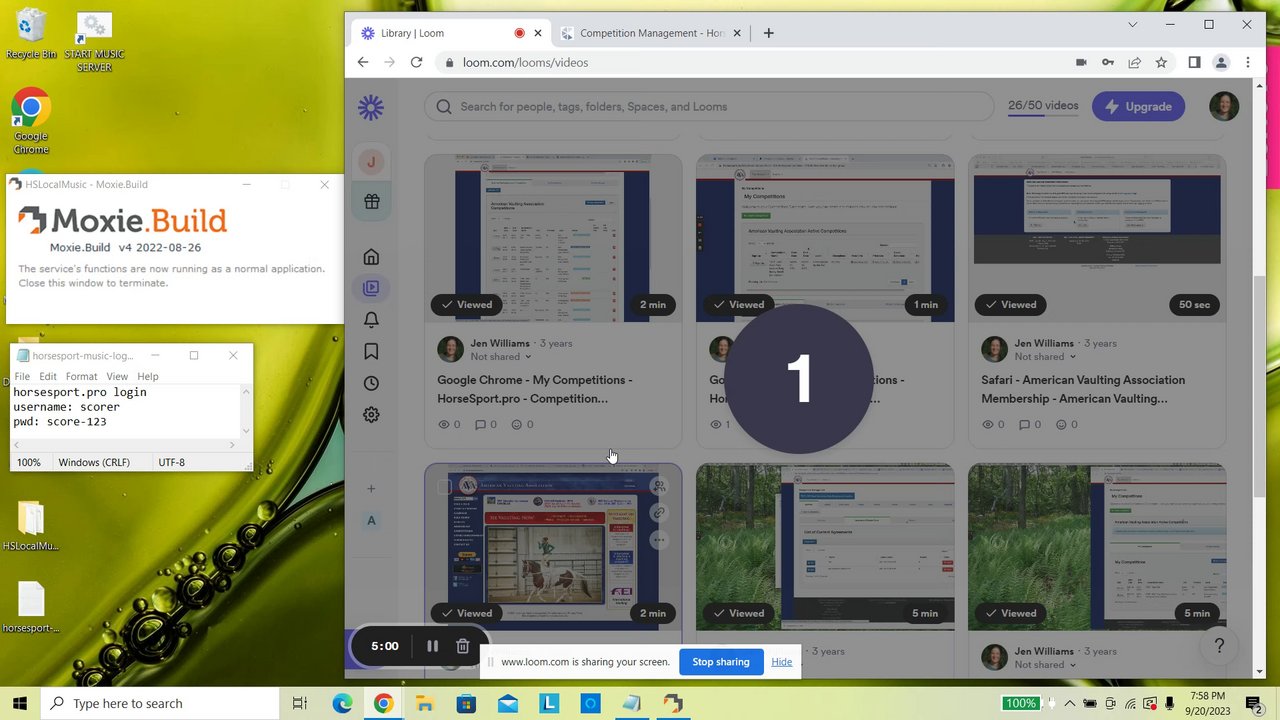Open Windows Start button

point(20,703)
